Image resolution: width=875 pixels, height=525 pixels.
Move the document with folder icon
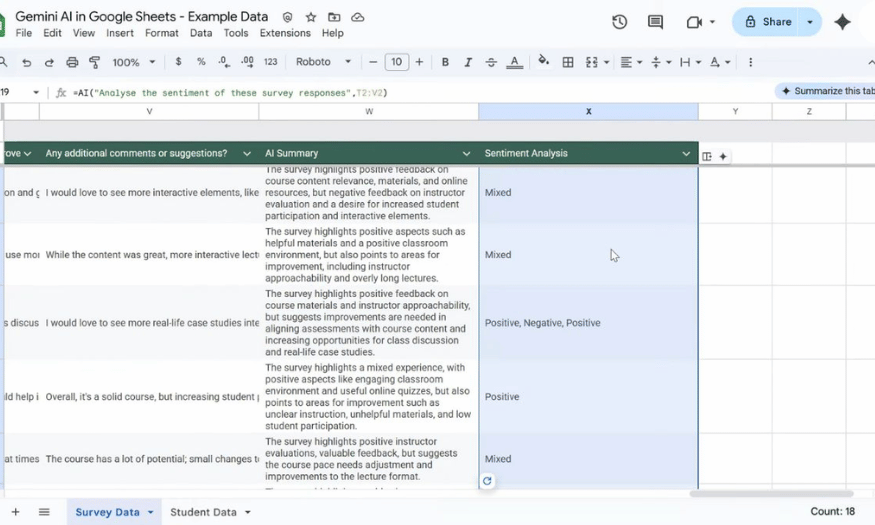pos(334,17)
